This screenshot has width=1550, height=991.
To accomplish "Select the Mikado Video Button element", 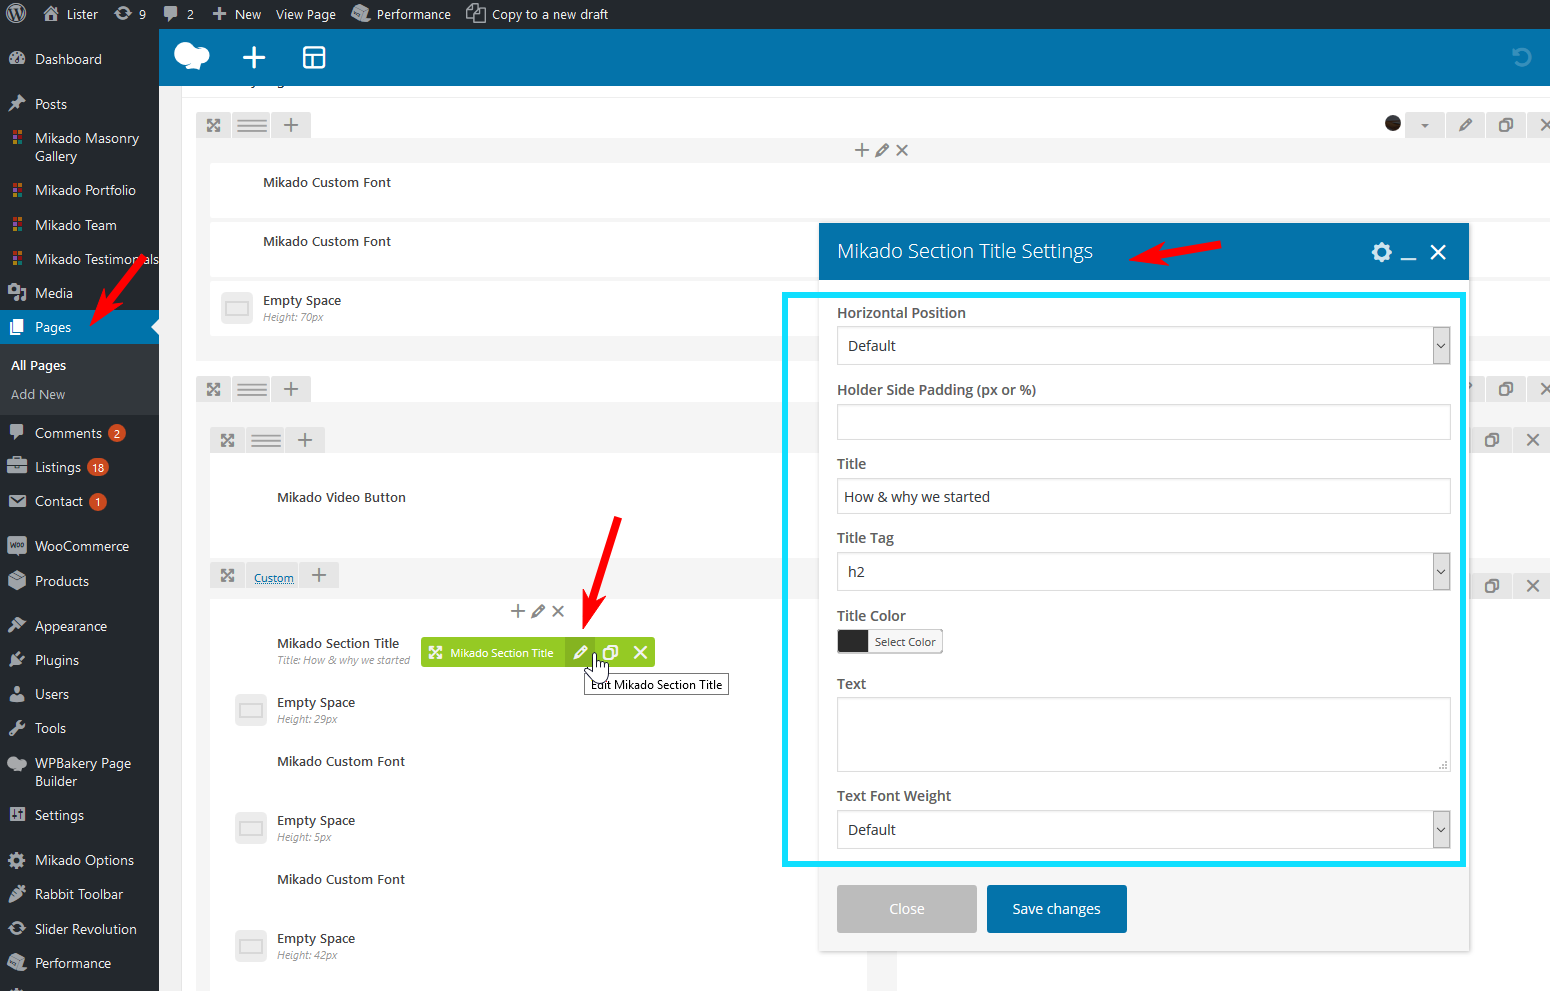I will pyautogui.click(x=341, y=497).
